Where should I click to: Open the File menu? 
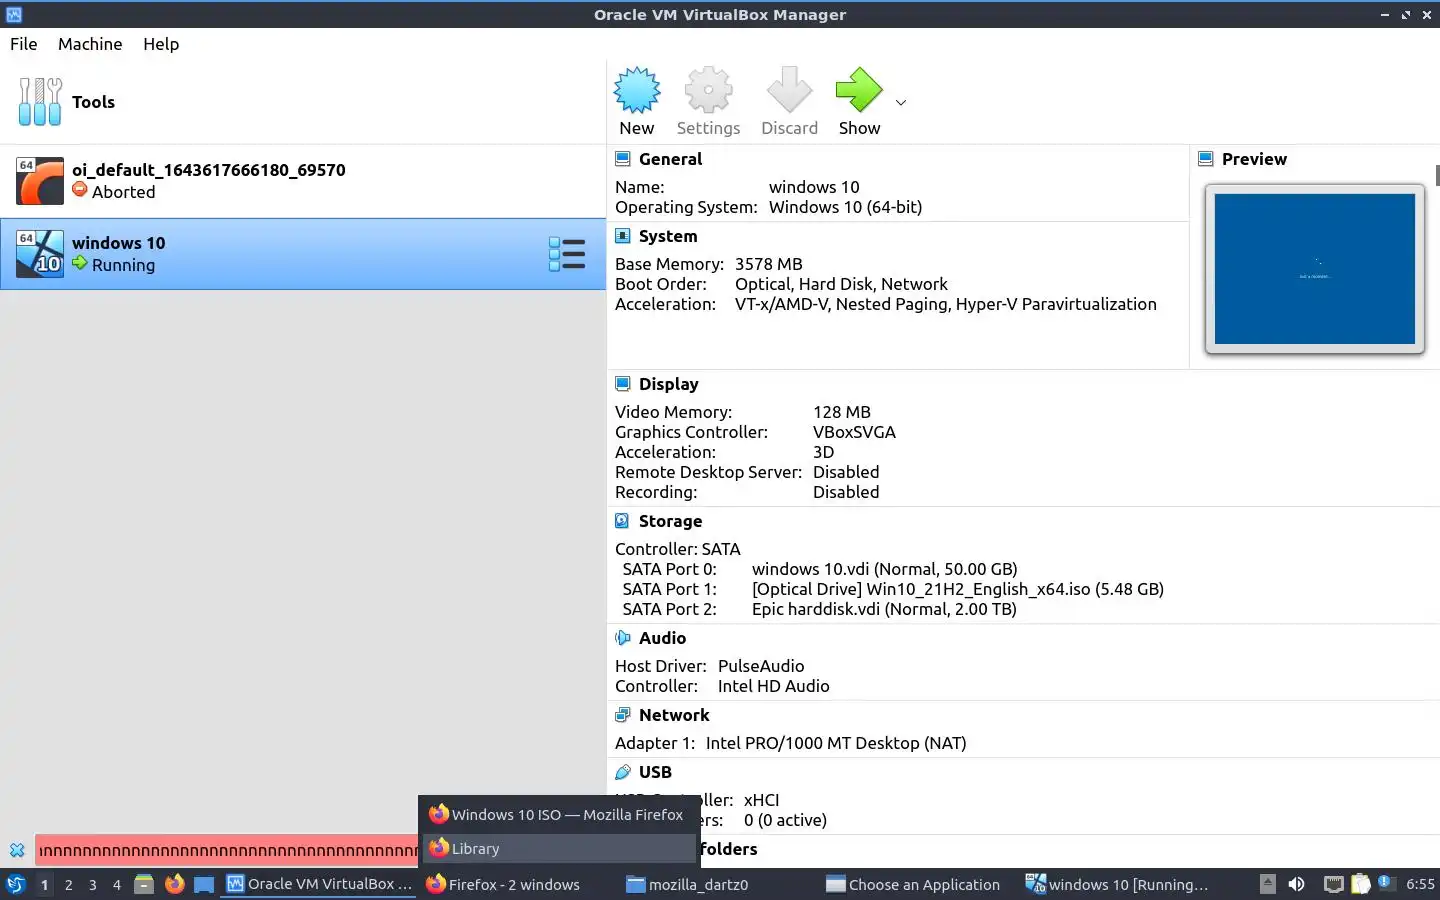tap(24, 44)
